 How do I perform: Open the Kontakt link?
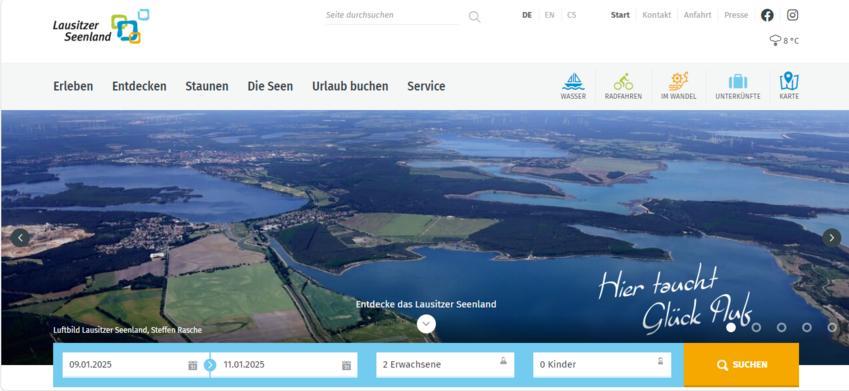click(x=656, y=15)
